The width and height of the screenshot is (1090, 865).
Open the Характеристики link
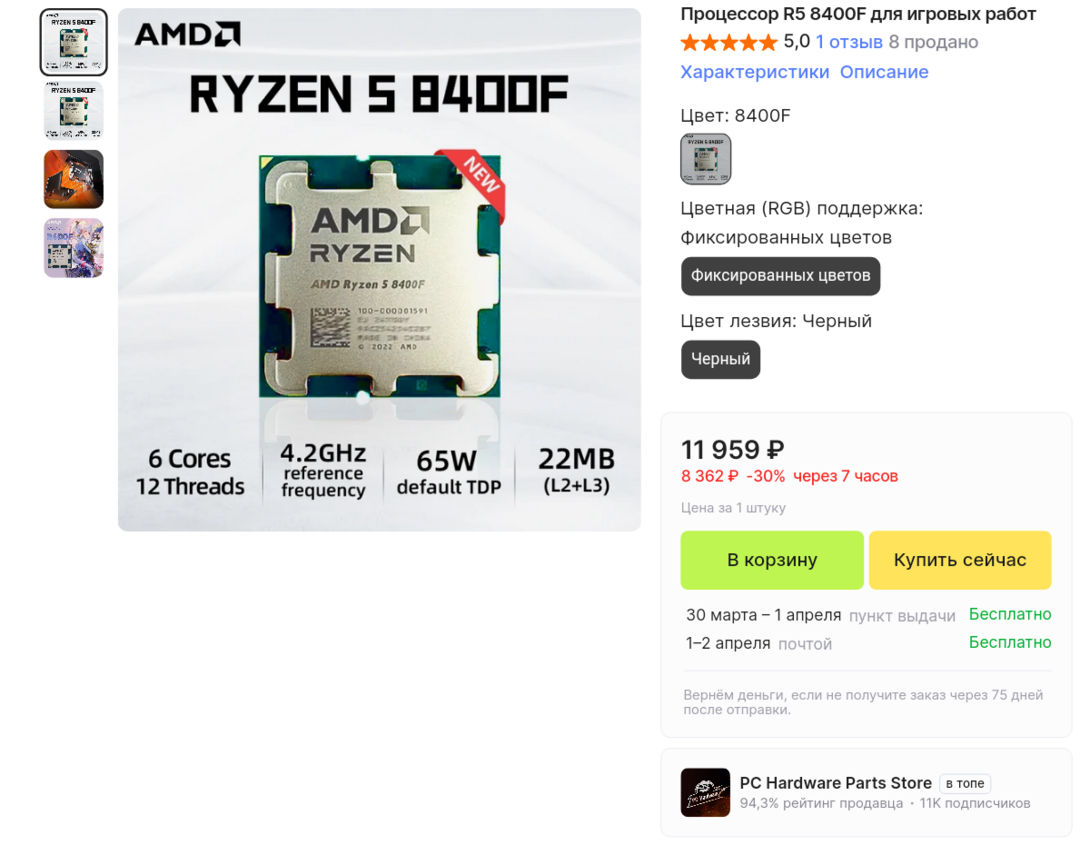[754, 72]
